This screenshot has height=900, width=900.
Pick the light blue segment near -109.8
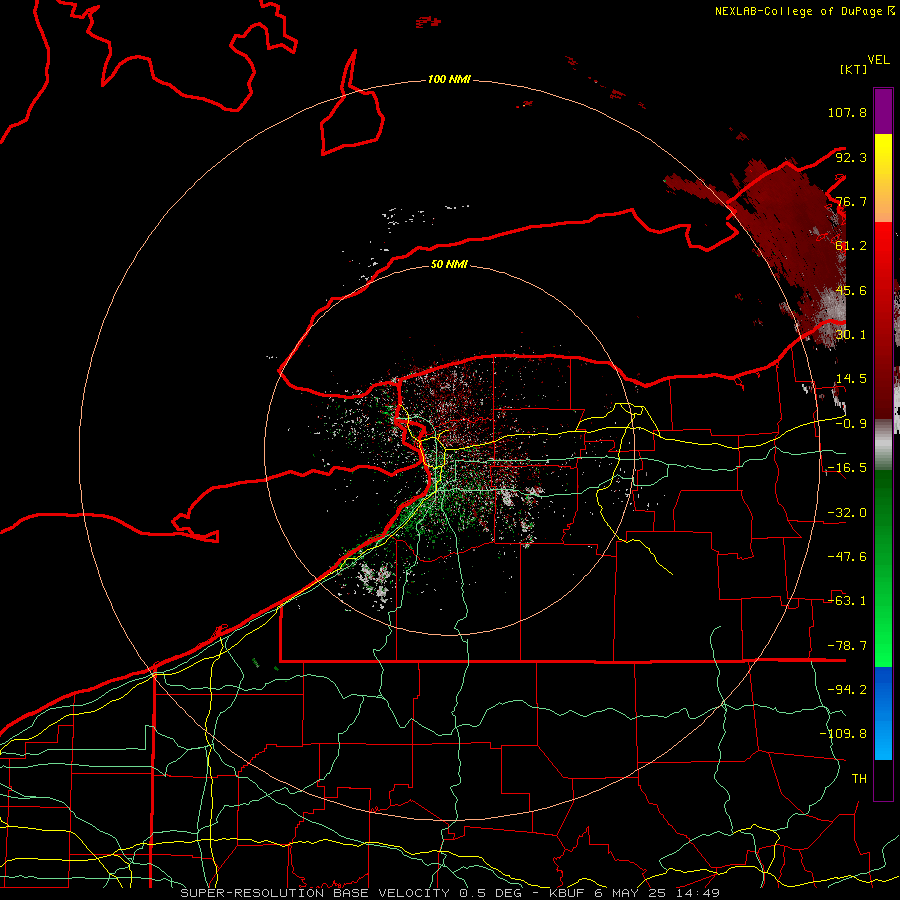pos(883,738)
